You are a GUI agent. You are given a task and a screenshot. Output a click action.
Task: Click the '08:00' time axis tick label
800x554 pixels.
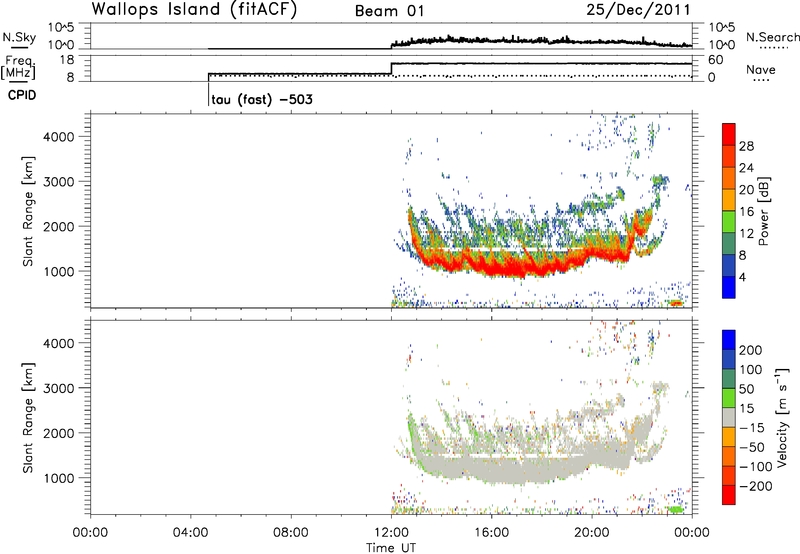pos(291,533)
